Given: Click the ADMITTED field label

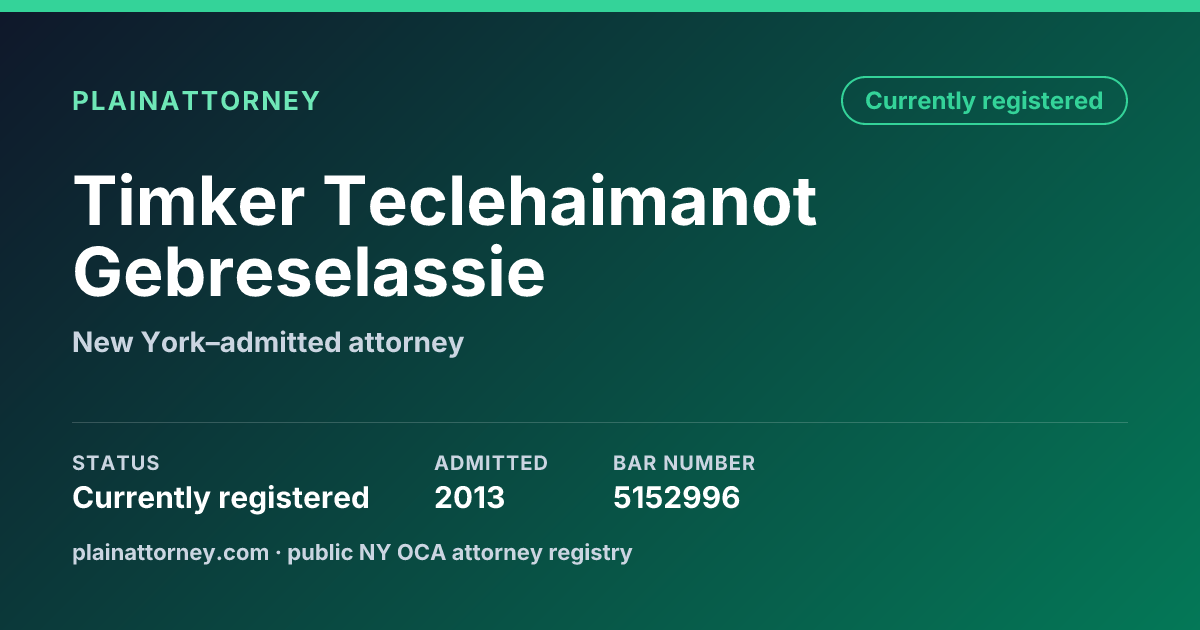Looking at the screenshot, I should (x=491, y=464).
